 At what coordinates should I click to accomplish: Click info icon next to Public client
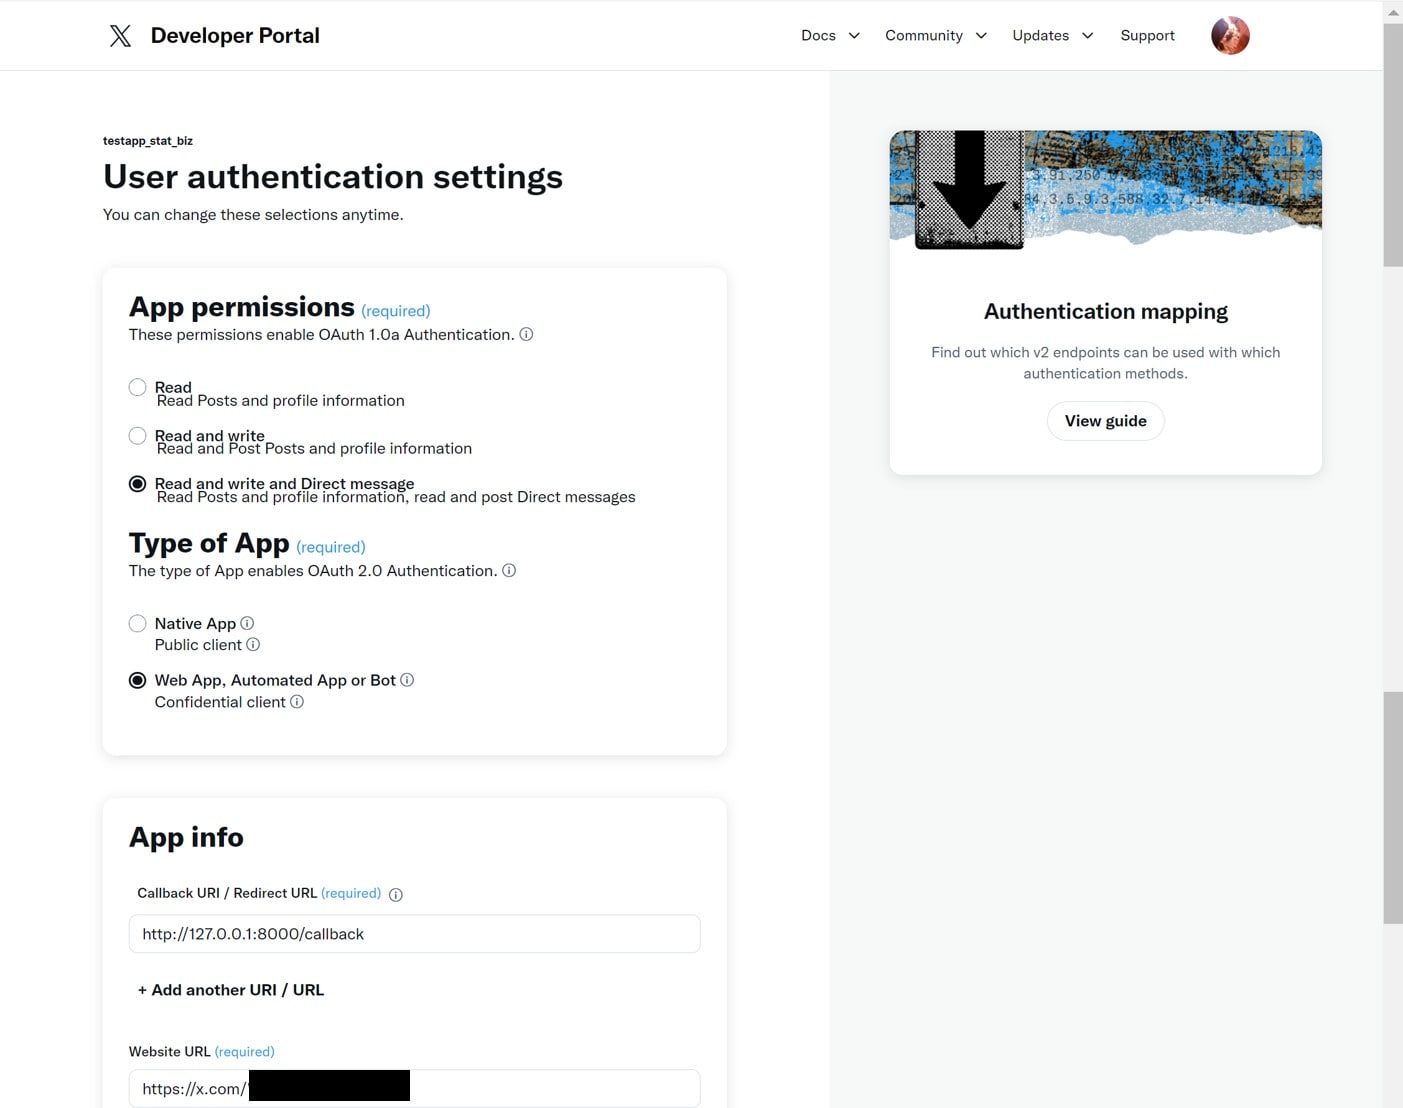[253, 644]
